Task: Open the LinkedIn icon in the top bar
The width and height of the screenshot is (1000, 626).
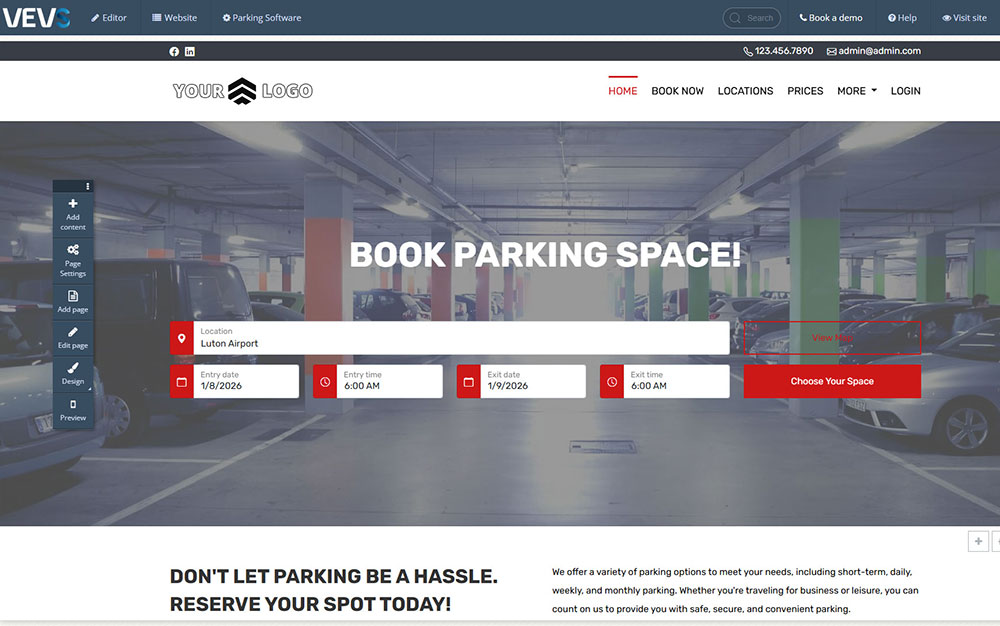Action: tap(190, 51)
